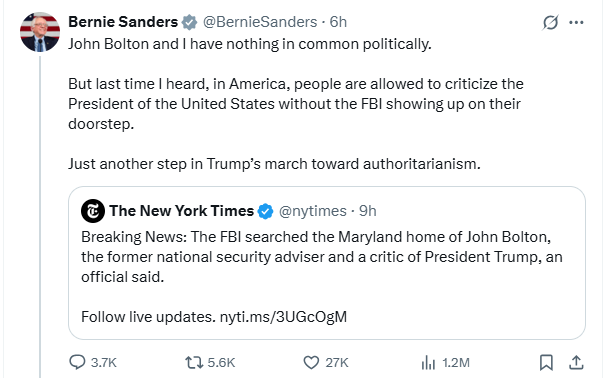The height and width of the screenshot is (378, 603).
Task: Click The New York Times name
Action: click(182, 211)
